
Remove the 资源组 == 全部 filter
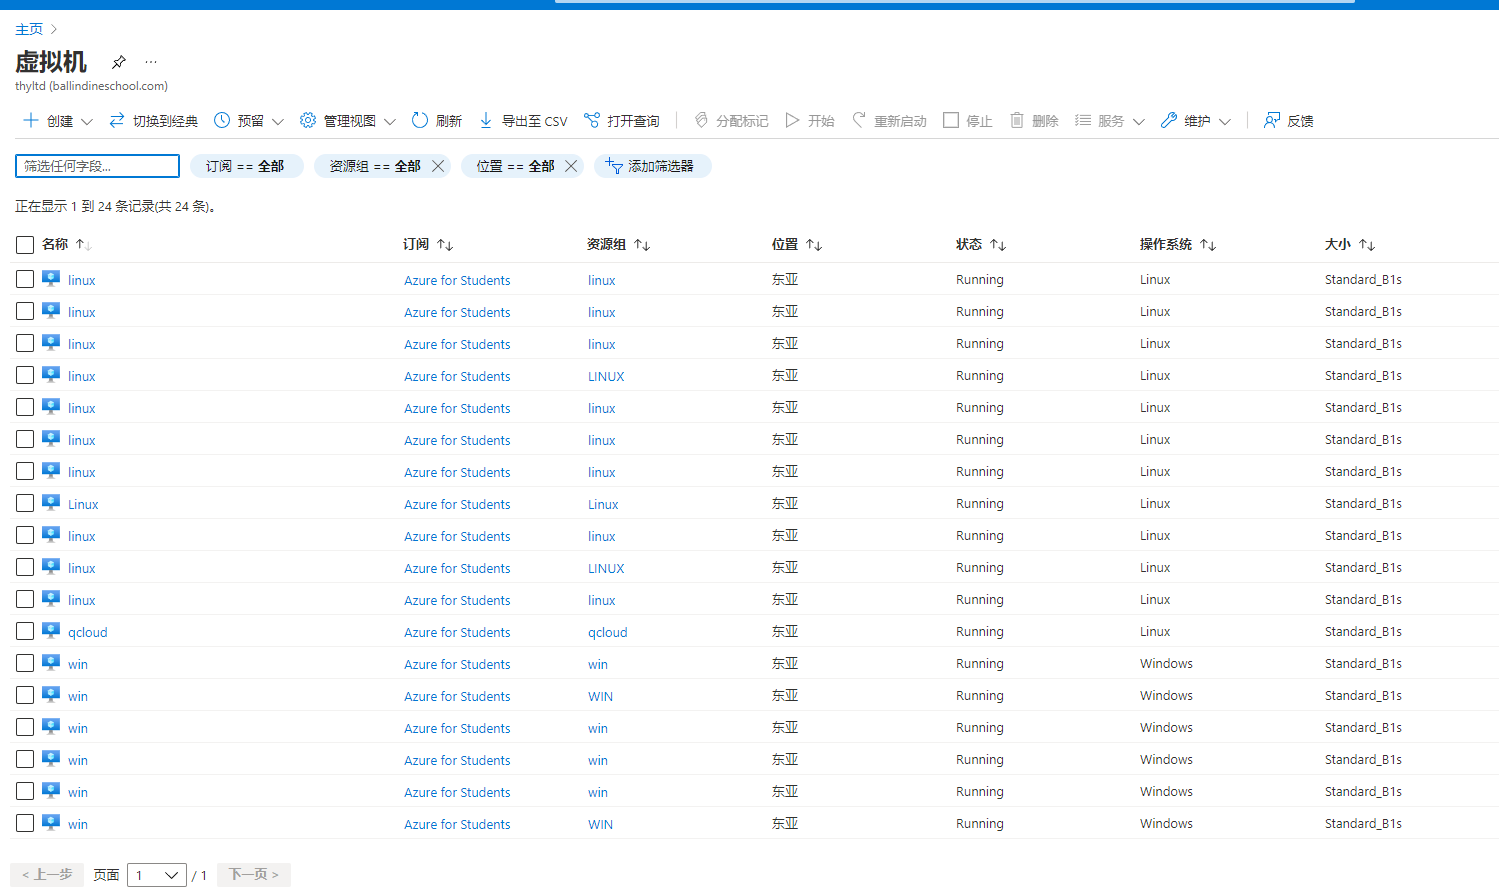(x=438, y=166)
